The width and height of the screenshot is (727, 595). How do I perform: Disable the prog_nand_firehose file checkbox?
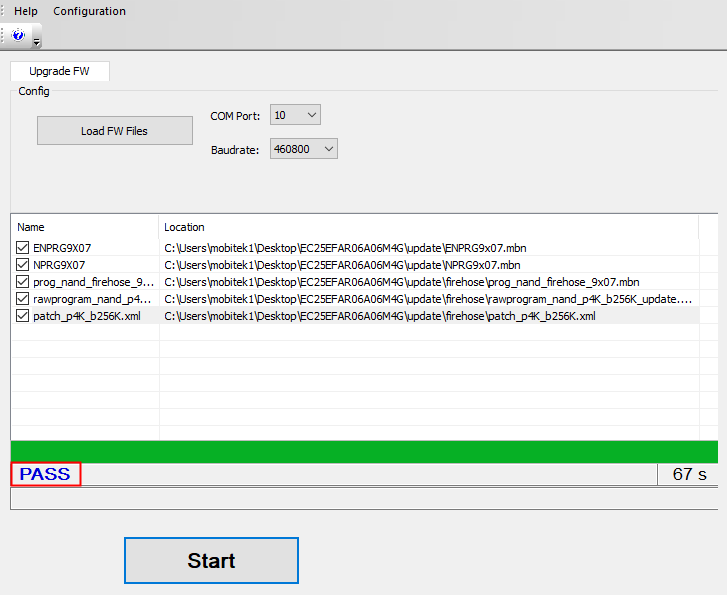coord(23,282)
